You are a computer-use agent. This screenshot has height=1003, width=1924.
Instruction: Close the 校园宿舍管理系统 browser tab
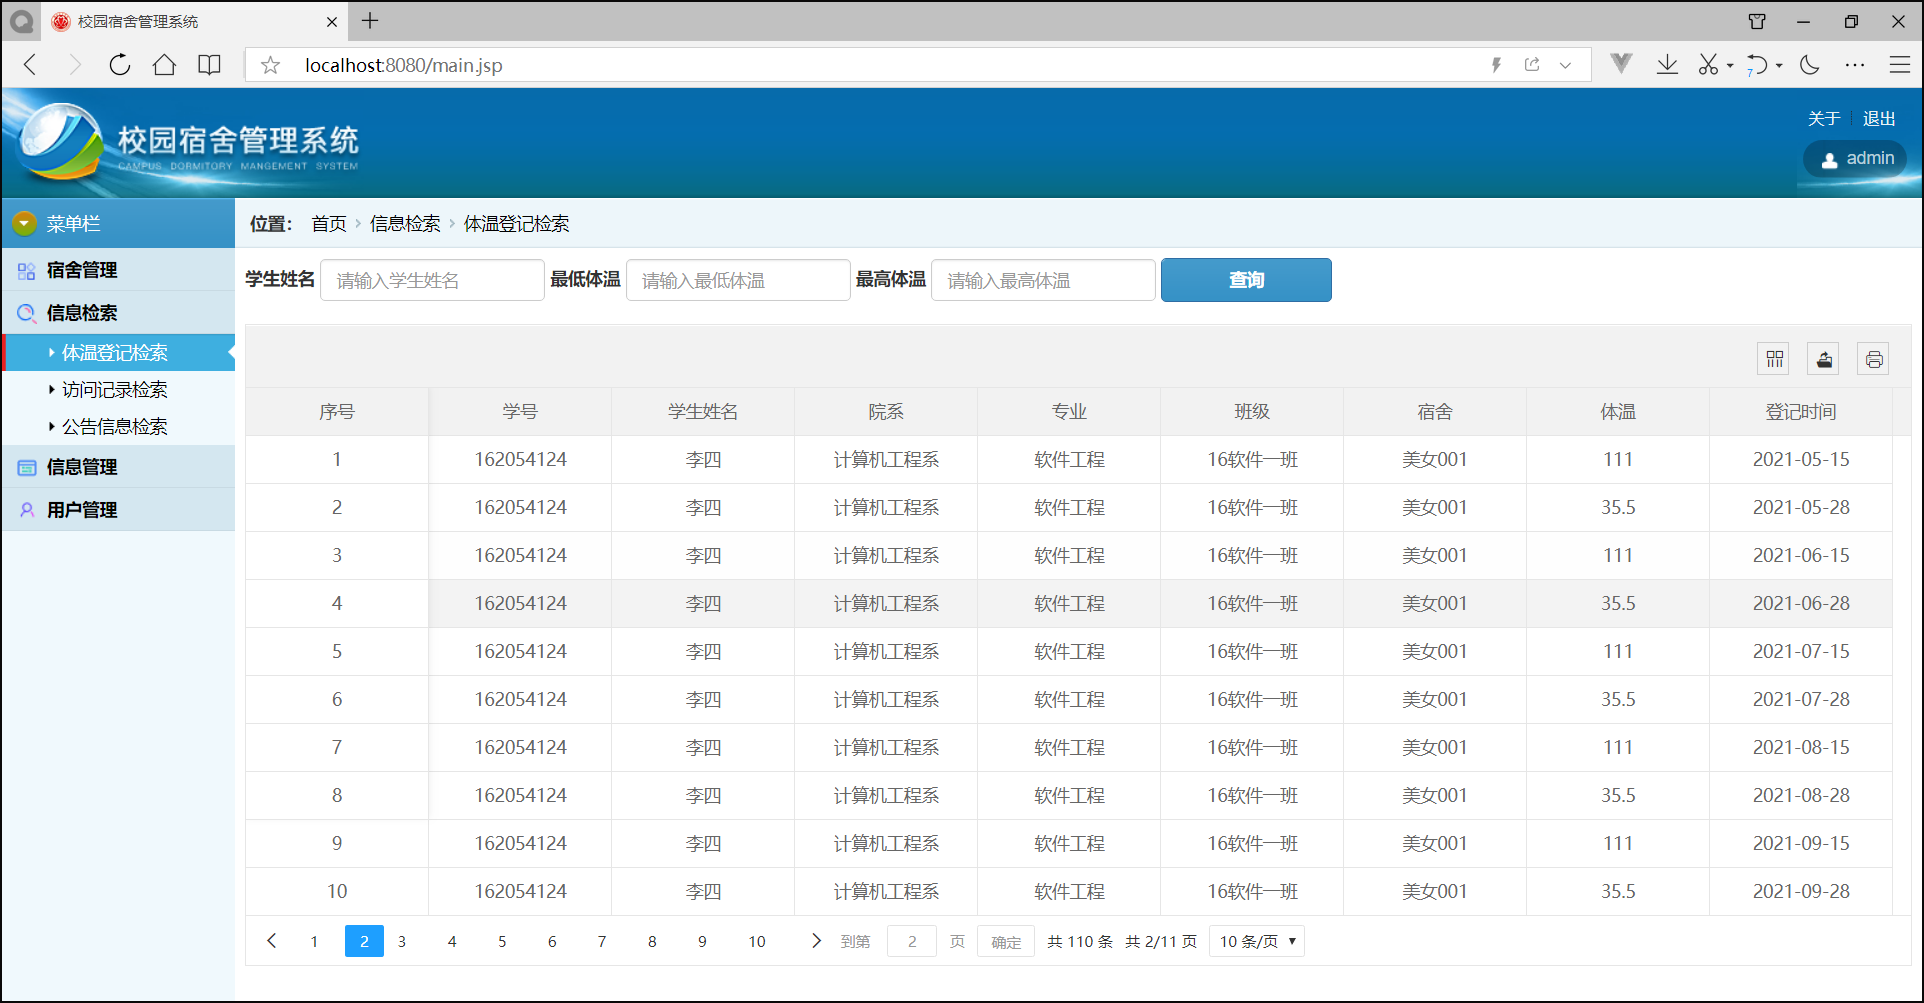332,21
